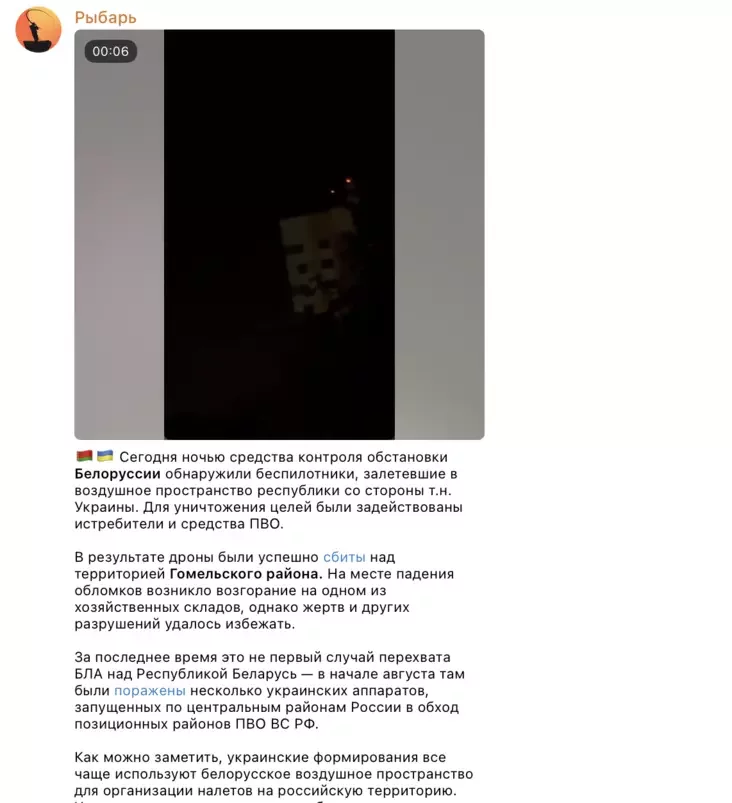Click paragraph starting За последнее время
The image size is (732, 803).
point(269,690)
